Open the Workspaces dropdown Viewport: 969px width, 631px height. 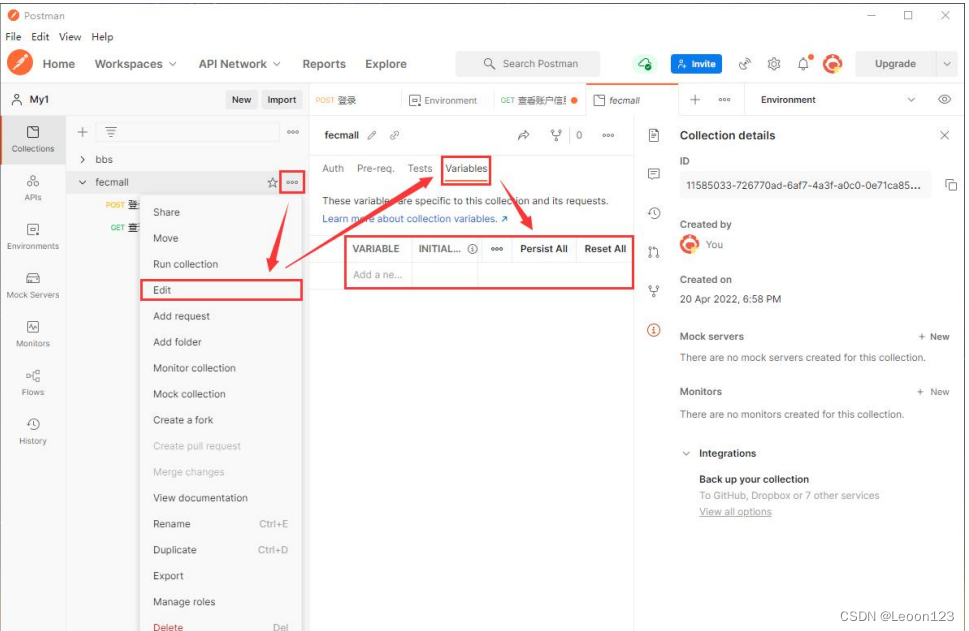pyautogui.click(x=135, y=64)
